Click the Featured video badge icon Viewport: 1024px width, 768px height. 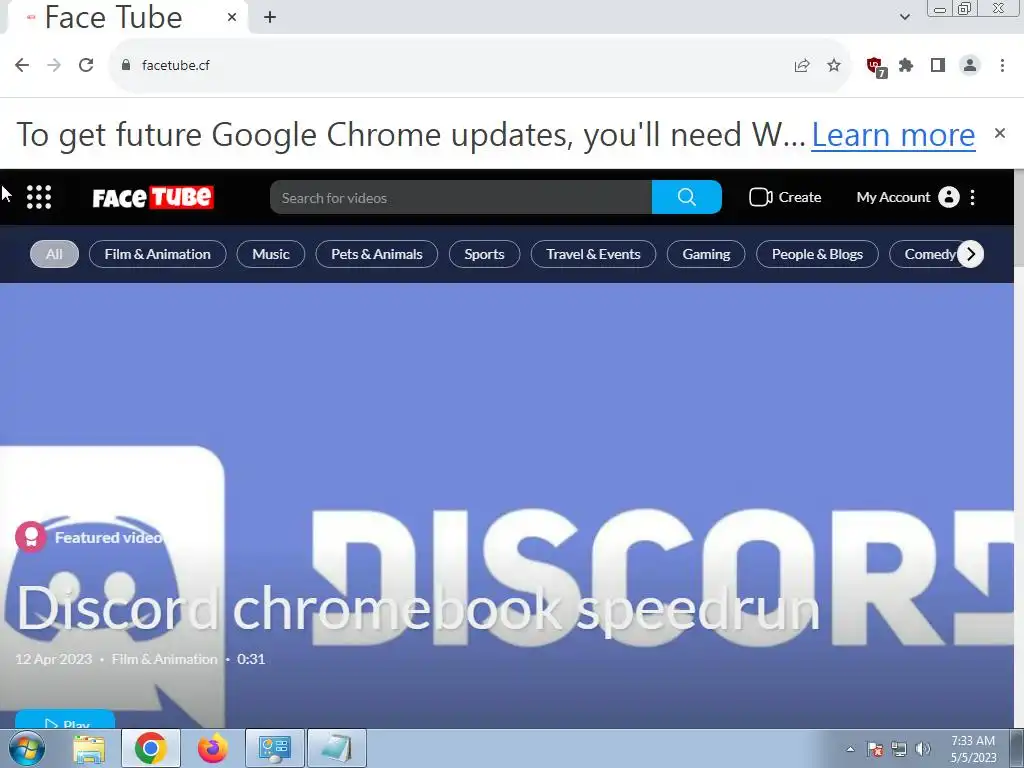[x=31, y=537]
